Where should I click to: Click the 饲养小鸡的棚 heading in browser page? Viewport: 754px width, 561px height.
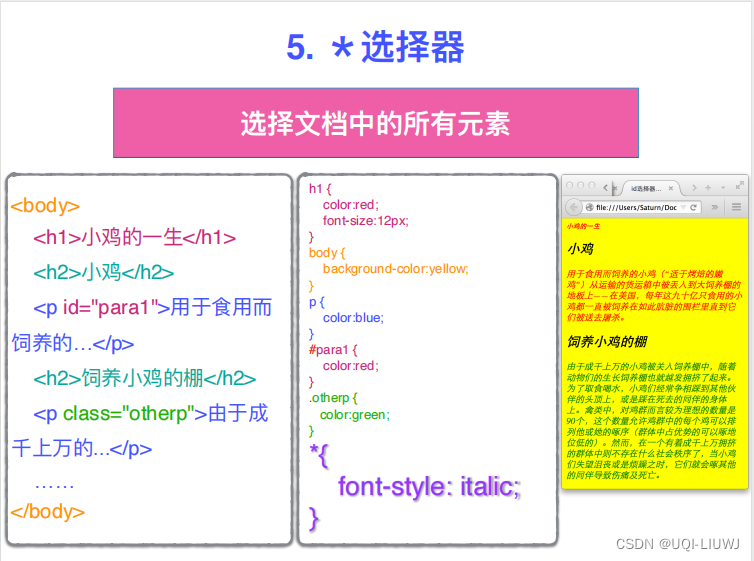tap(607, 342)
